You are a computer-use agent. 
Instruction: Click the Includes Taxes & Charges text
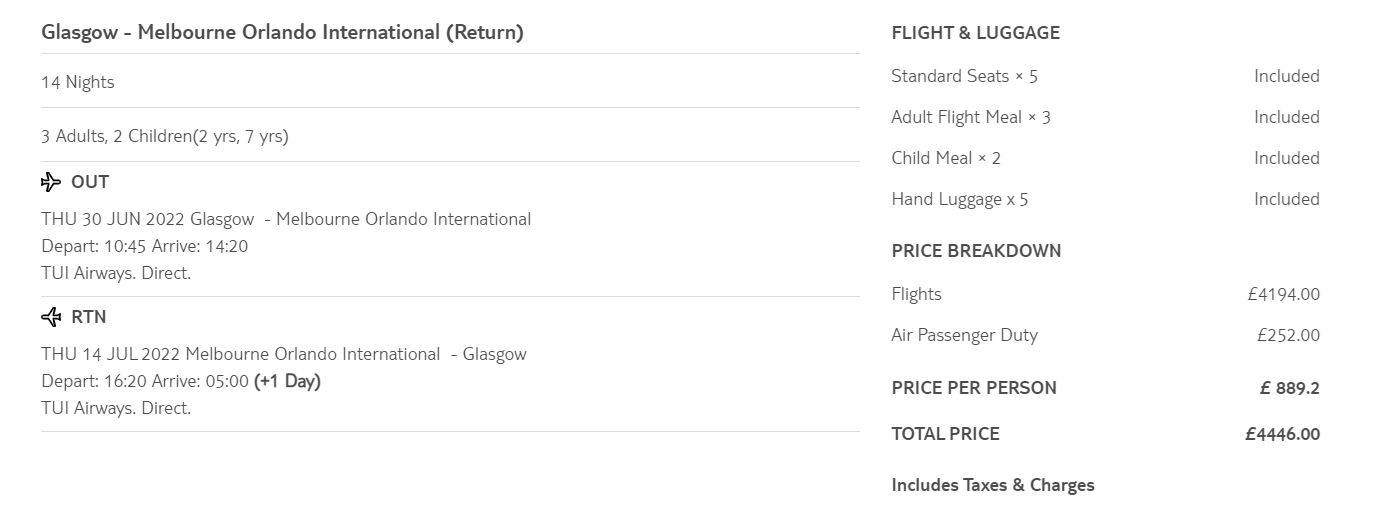tap(992, 485)
